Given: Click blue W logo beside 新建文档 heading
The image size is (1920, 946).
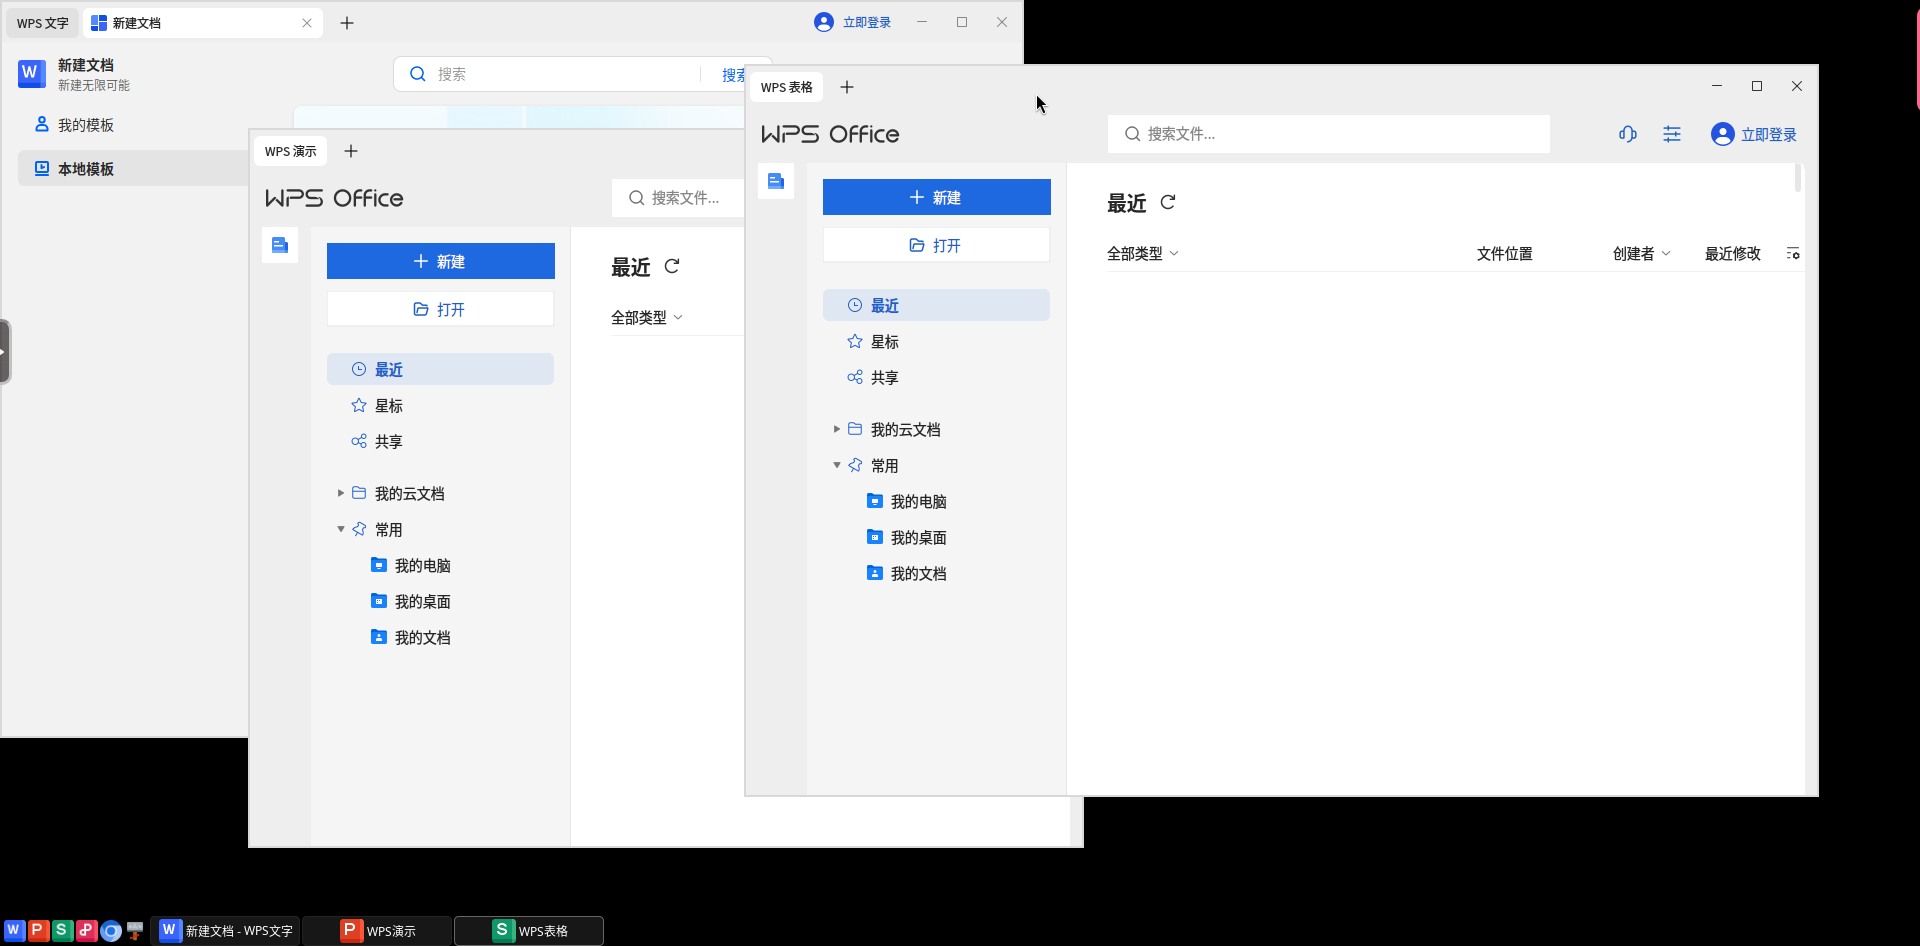Looking at the screenshot, I should point(32,73).
